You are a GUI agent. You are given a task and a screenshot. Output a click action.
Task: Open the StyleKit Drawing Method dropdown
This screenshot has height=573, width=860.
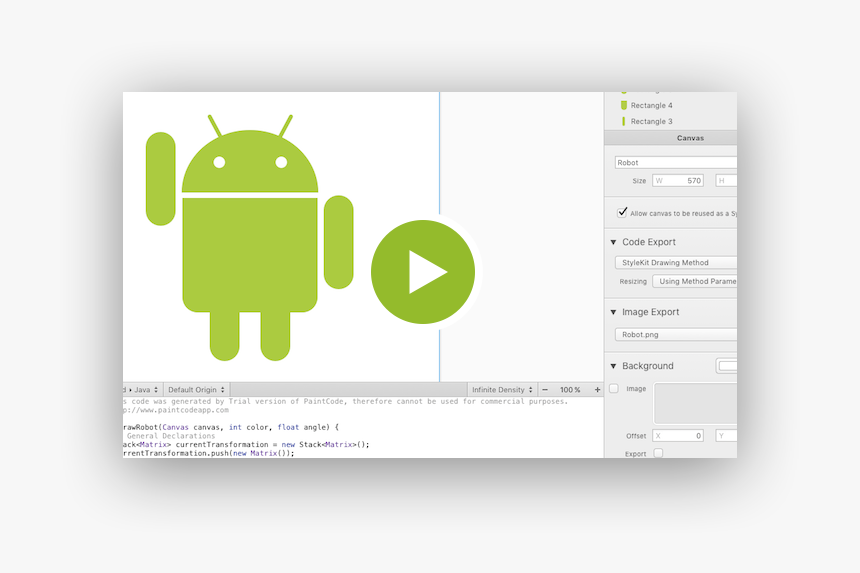[x=676, y=263]
